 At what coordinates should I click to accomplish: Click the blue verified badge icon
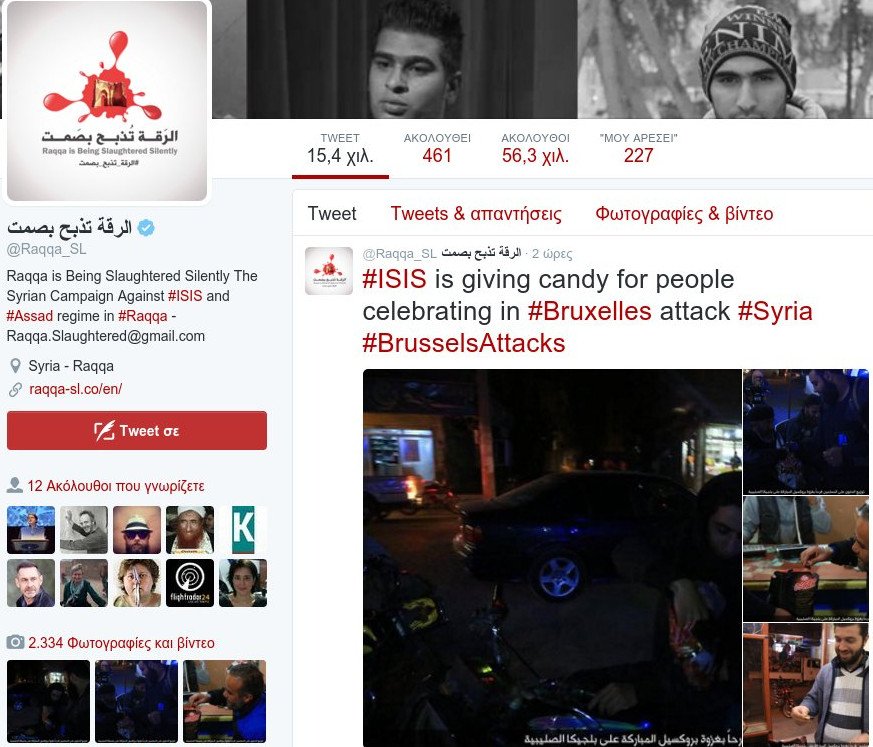pos(146,228)
